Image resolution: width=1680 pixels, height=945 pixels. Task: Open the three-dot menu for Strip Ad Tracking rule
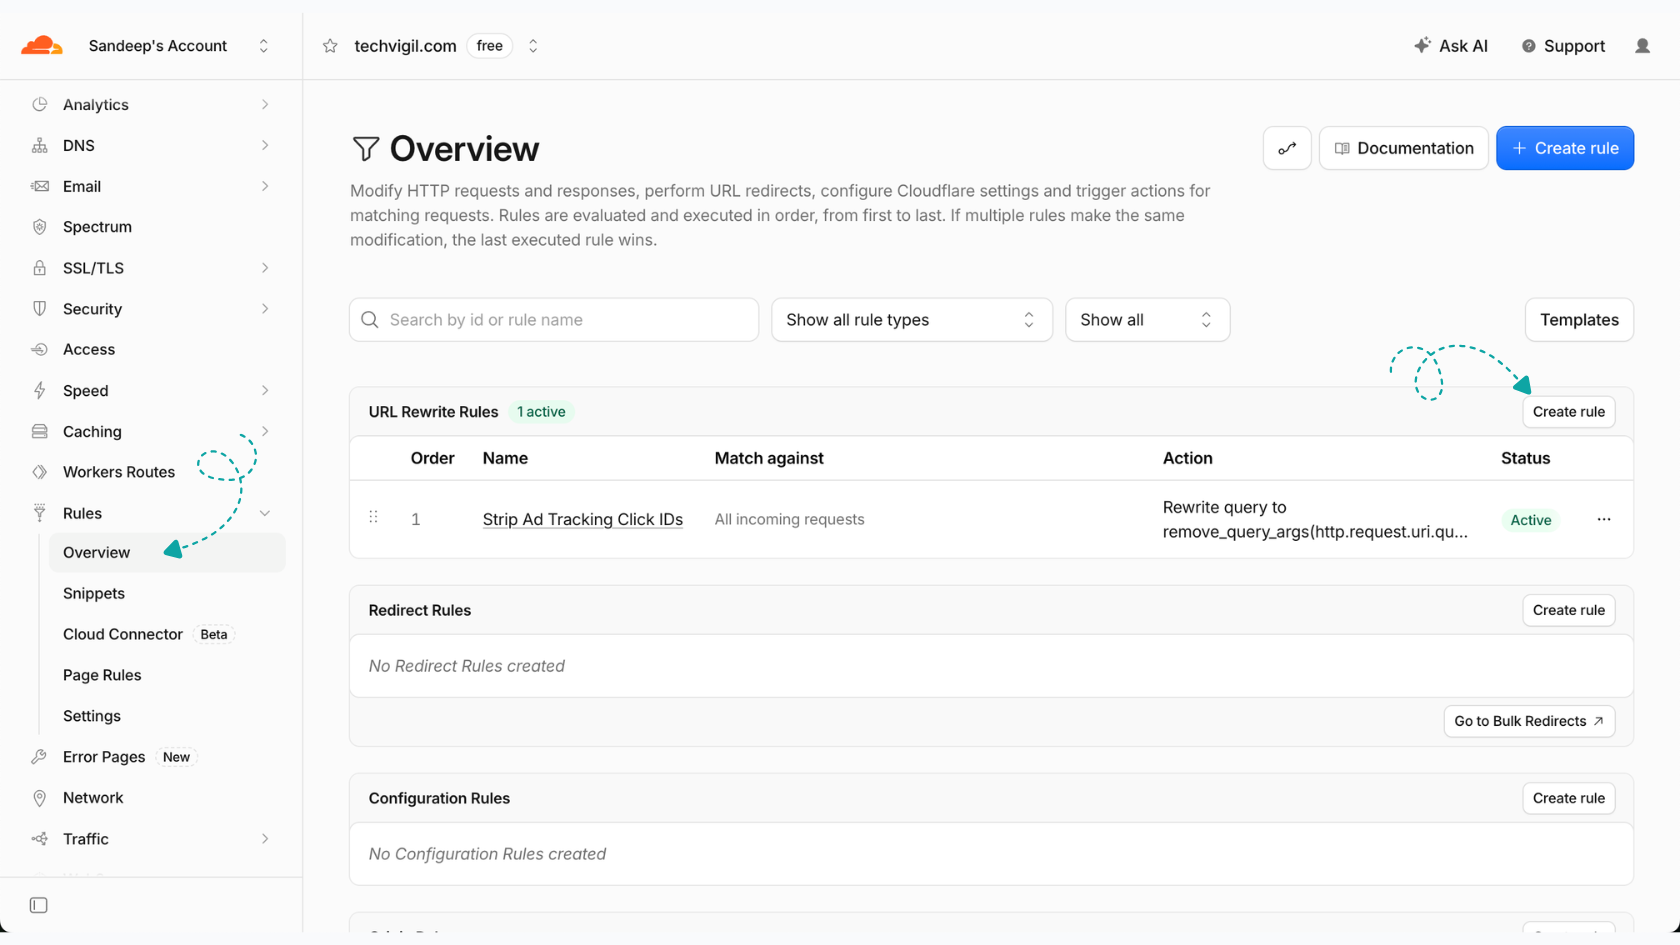[x=1604, y=519]
